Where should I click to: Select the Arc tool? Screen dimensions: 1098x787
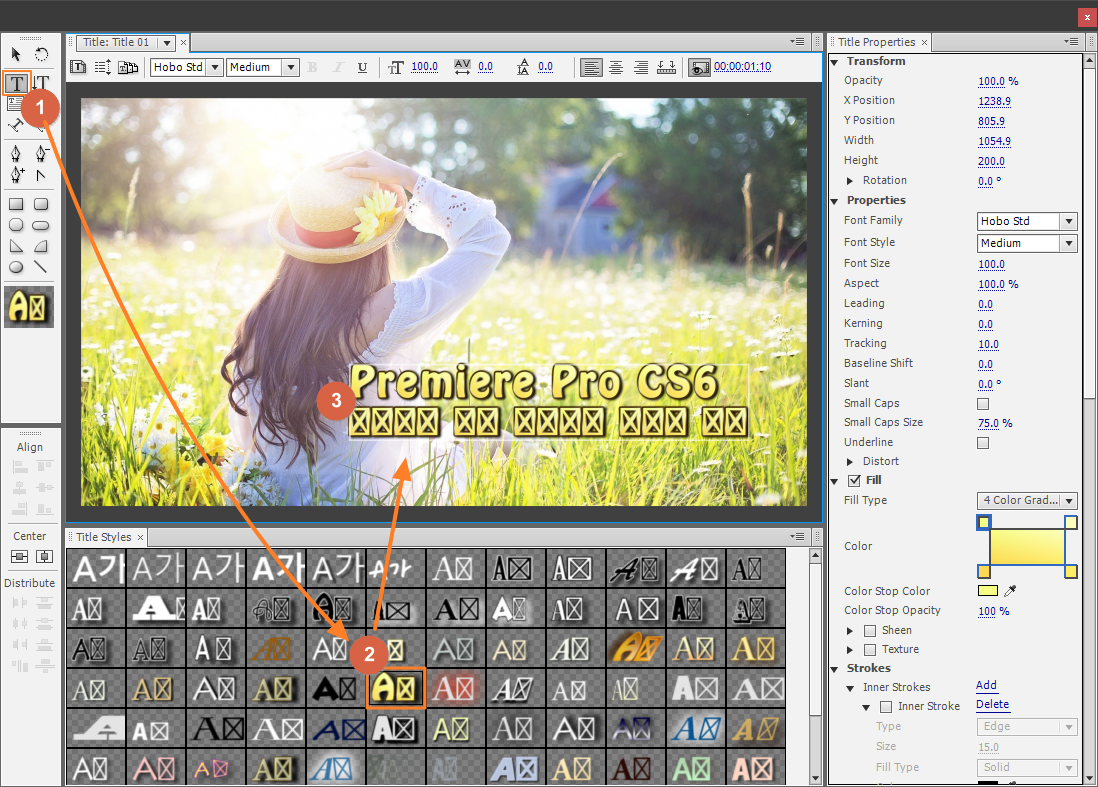pos(41,246)
